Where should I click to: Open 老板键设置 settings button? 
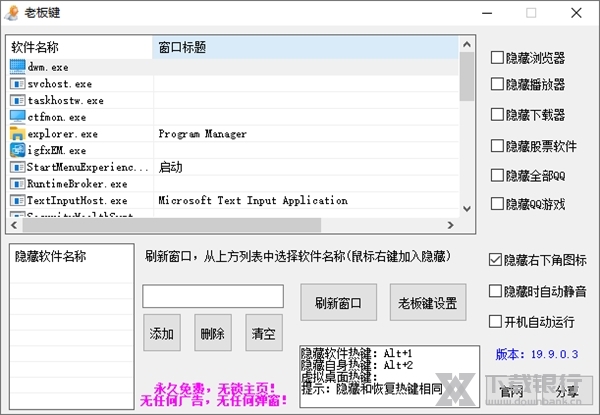(x=427, y=303)
